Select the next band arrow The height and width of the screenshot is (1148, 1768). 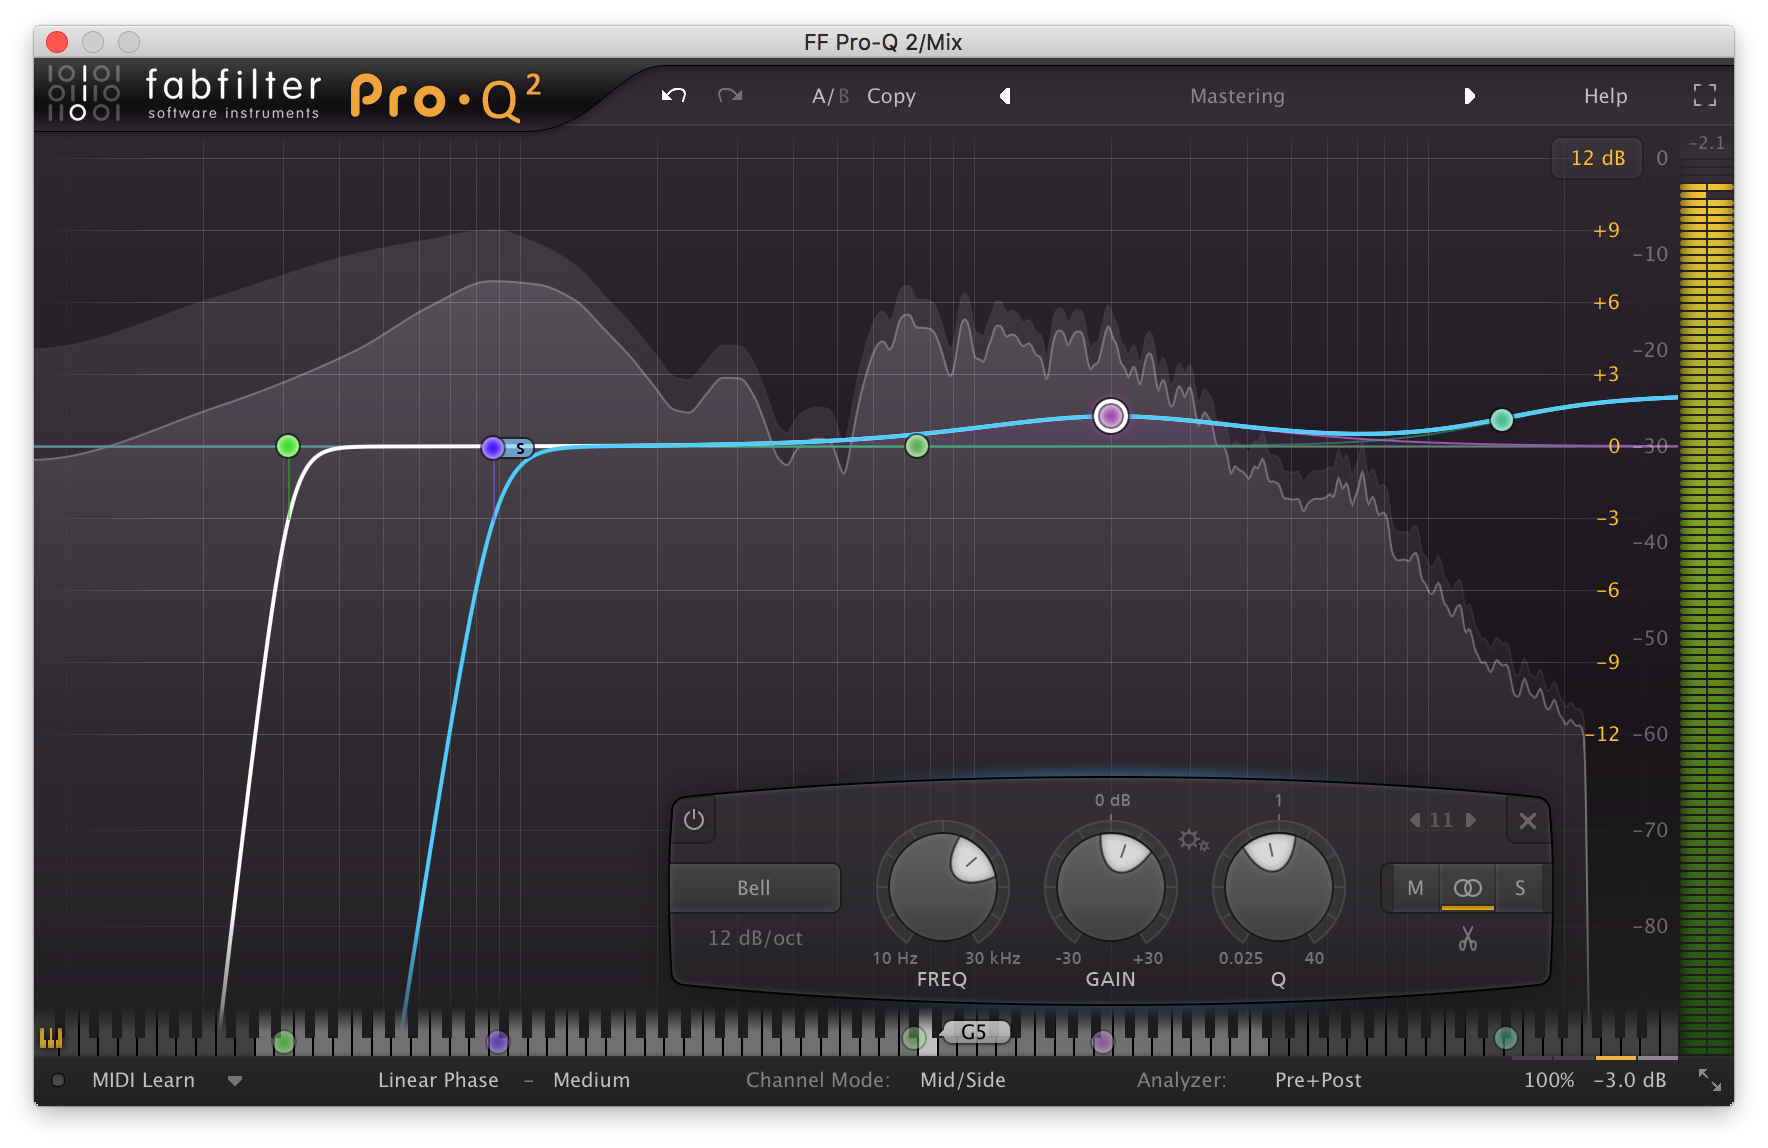pyautogui.click(x=1471, y=820)
